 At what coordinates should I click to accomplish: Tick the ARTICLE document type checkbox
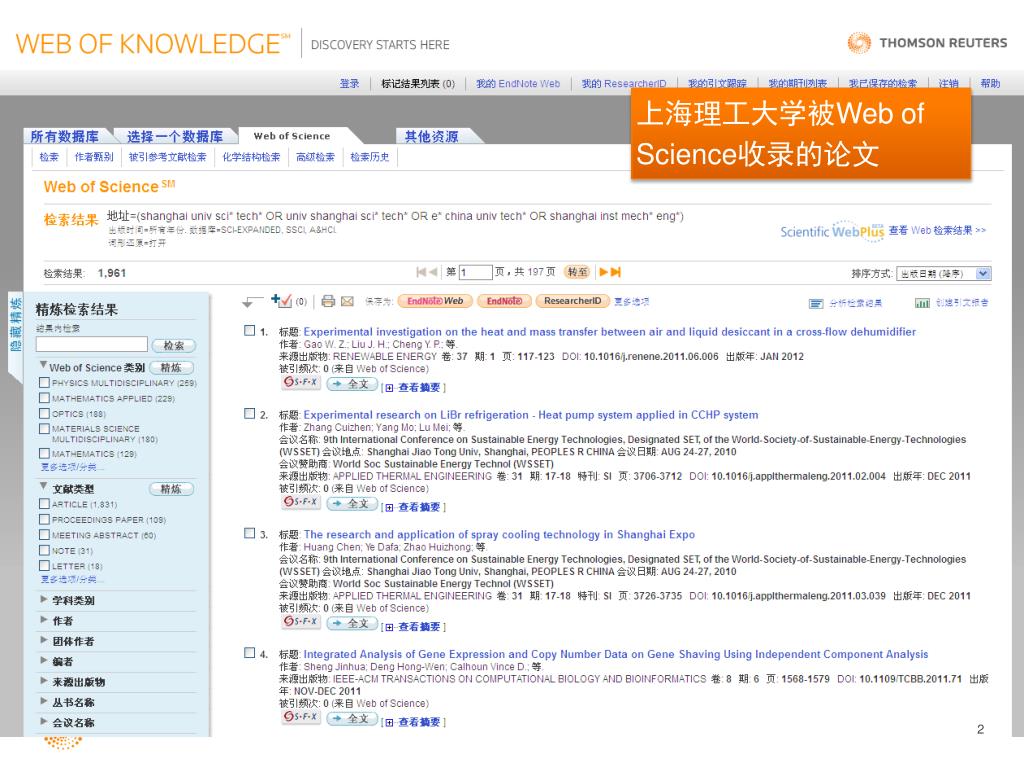pyautogui.click(x=44, y=504)
